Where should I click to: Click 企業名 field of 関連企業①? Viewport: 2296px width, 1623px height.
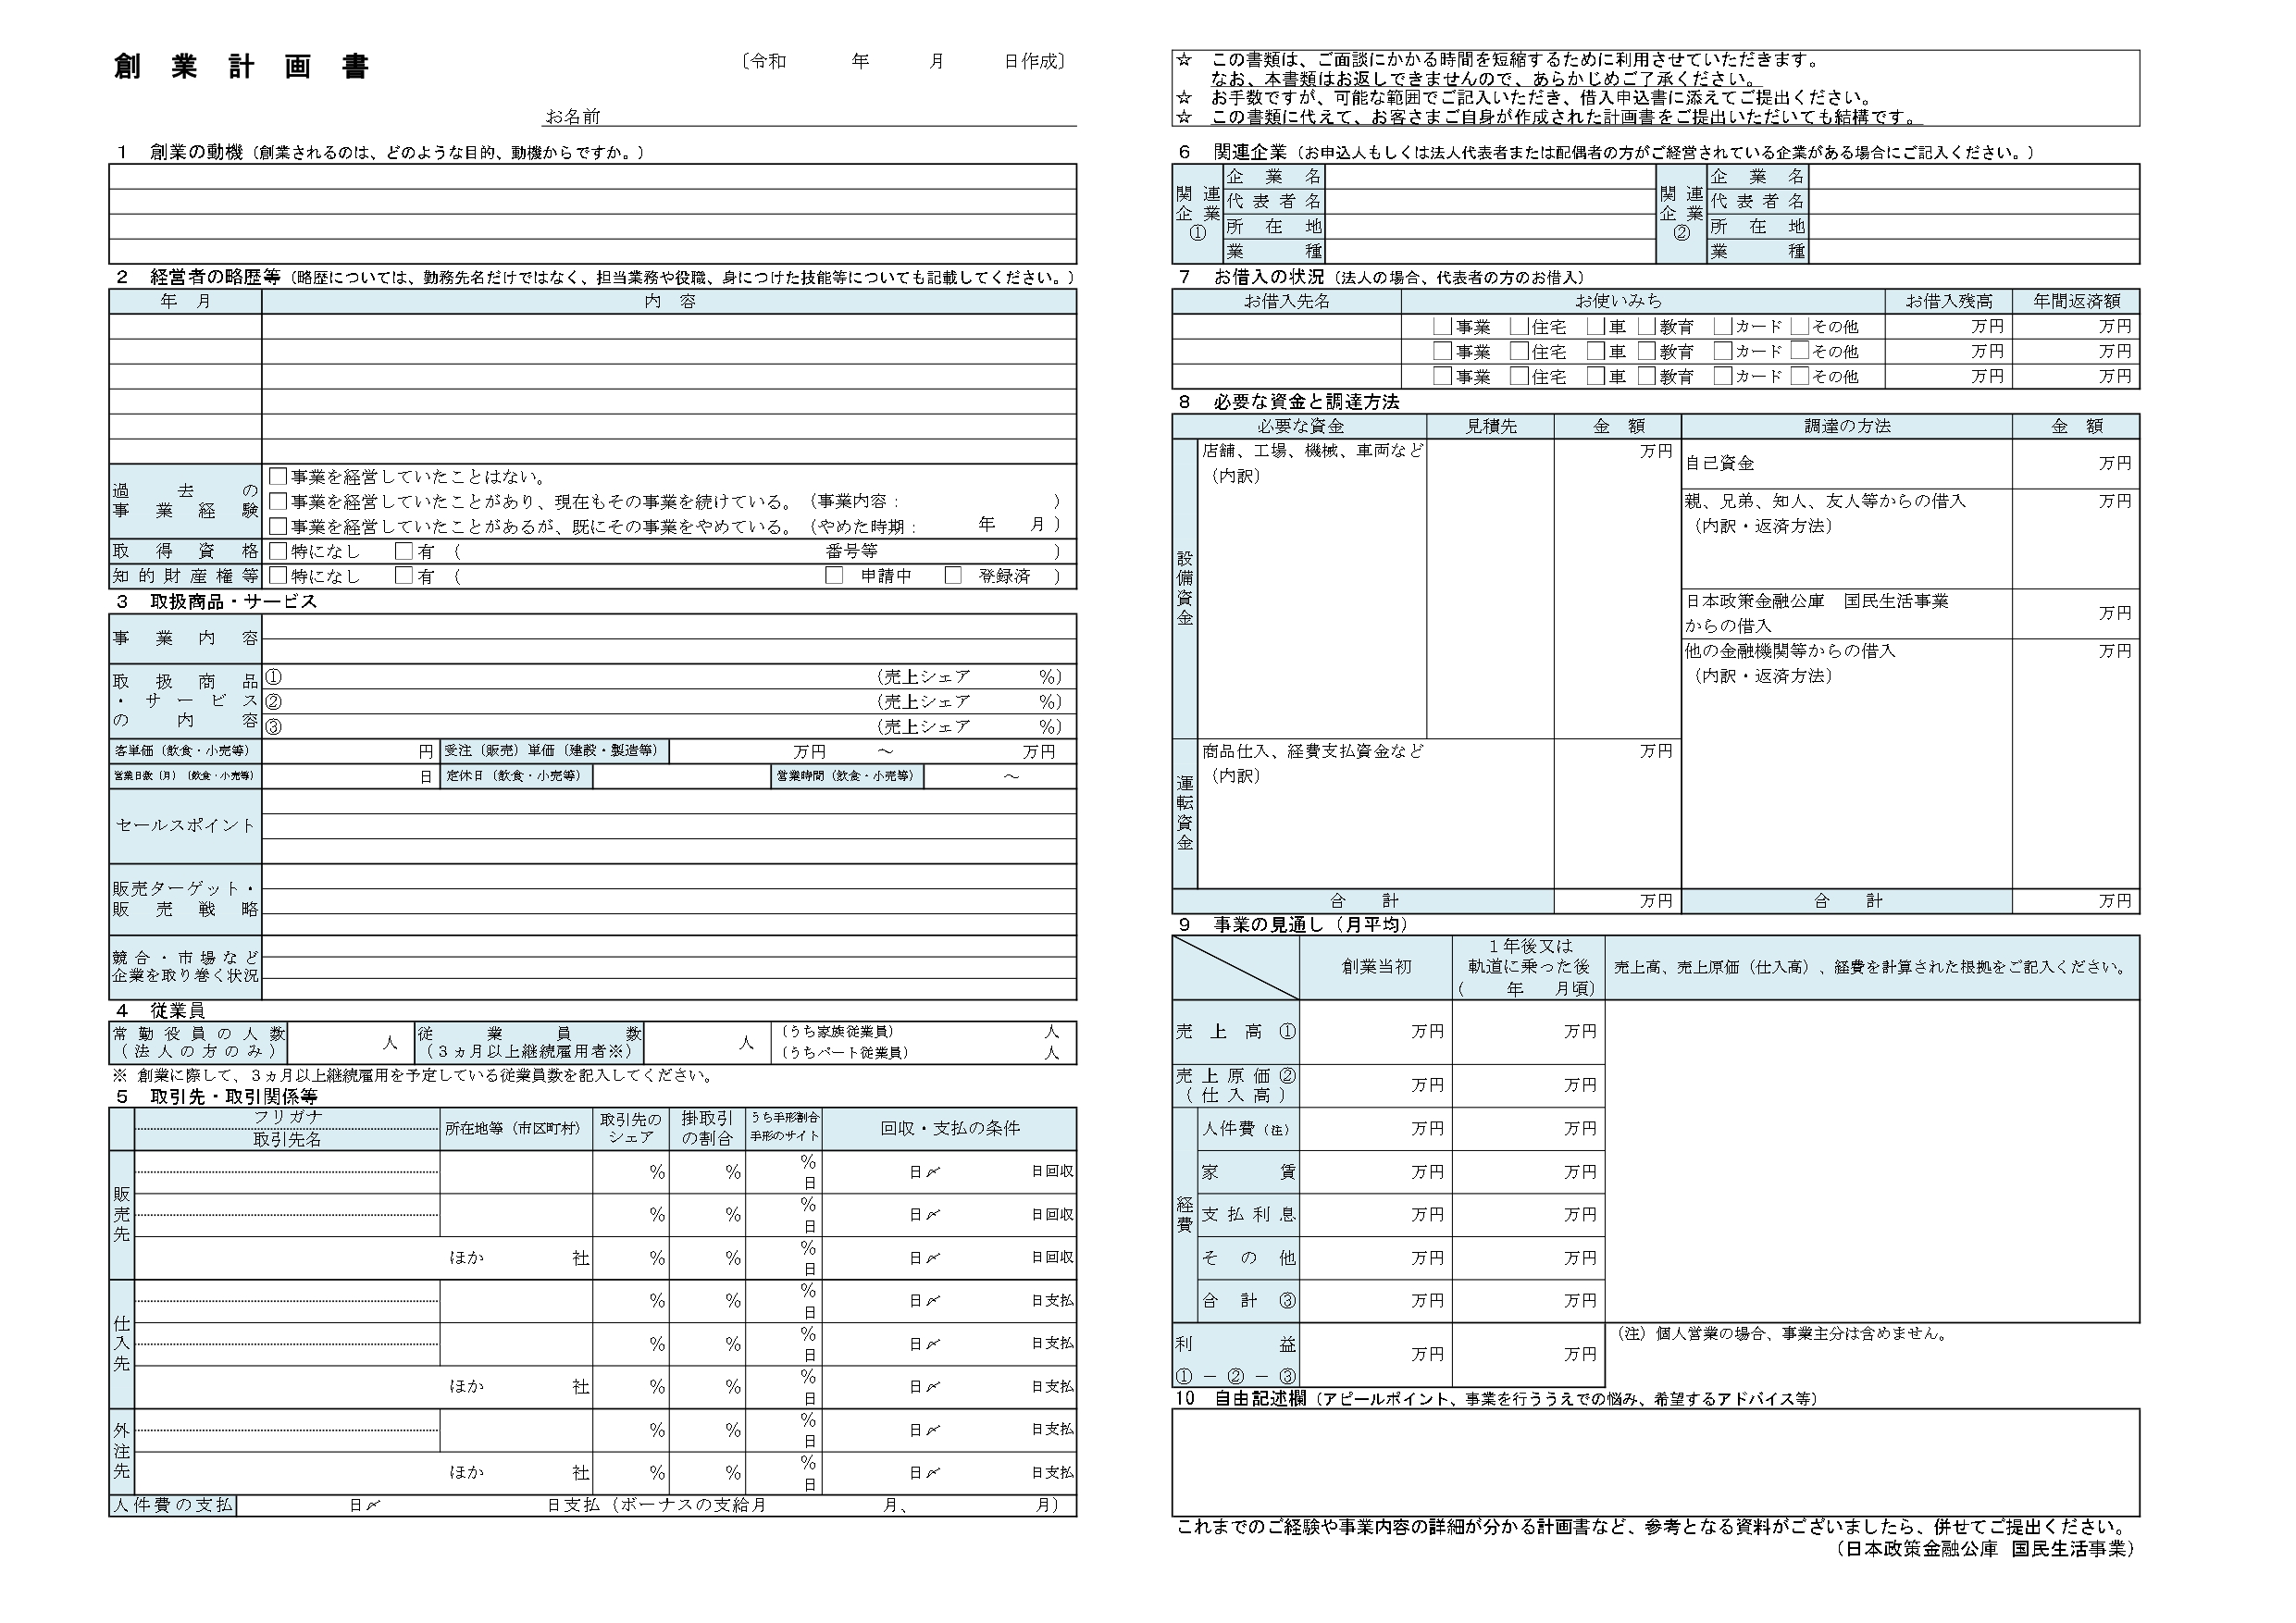1490,177
